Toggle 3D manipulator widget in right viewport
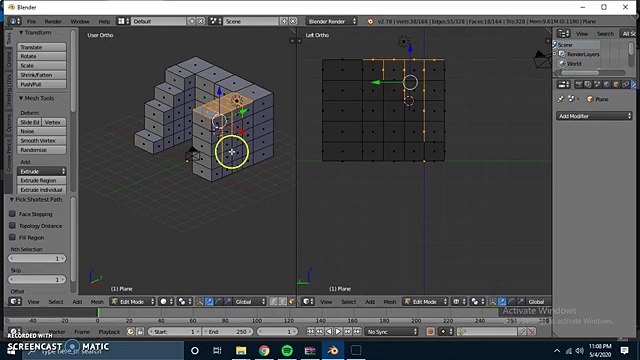The width and height of the screenshot is (640, 360). point(492,302)
